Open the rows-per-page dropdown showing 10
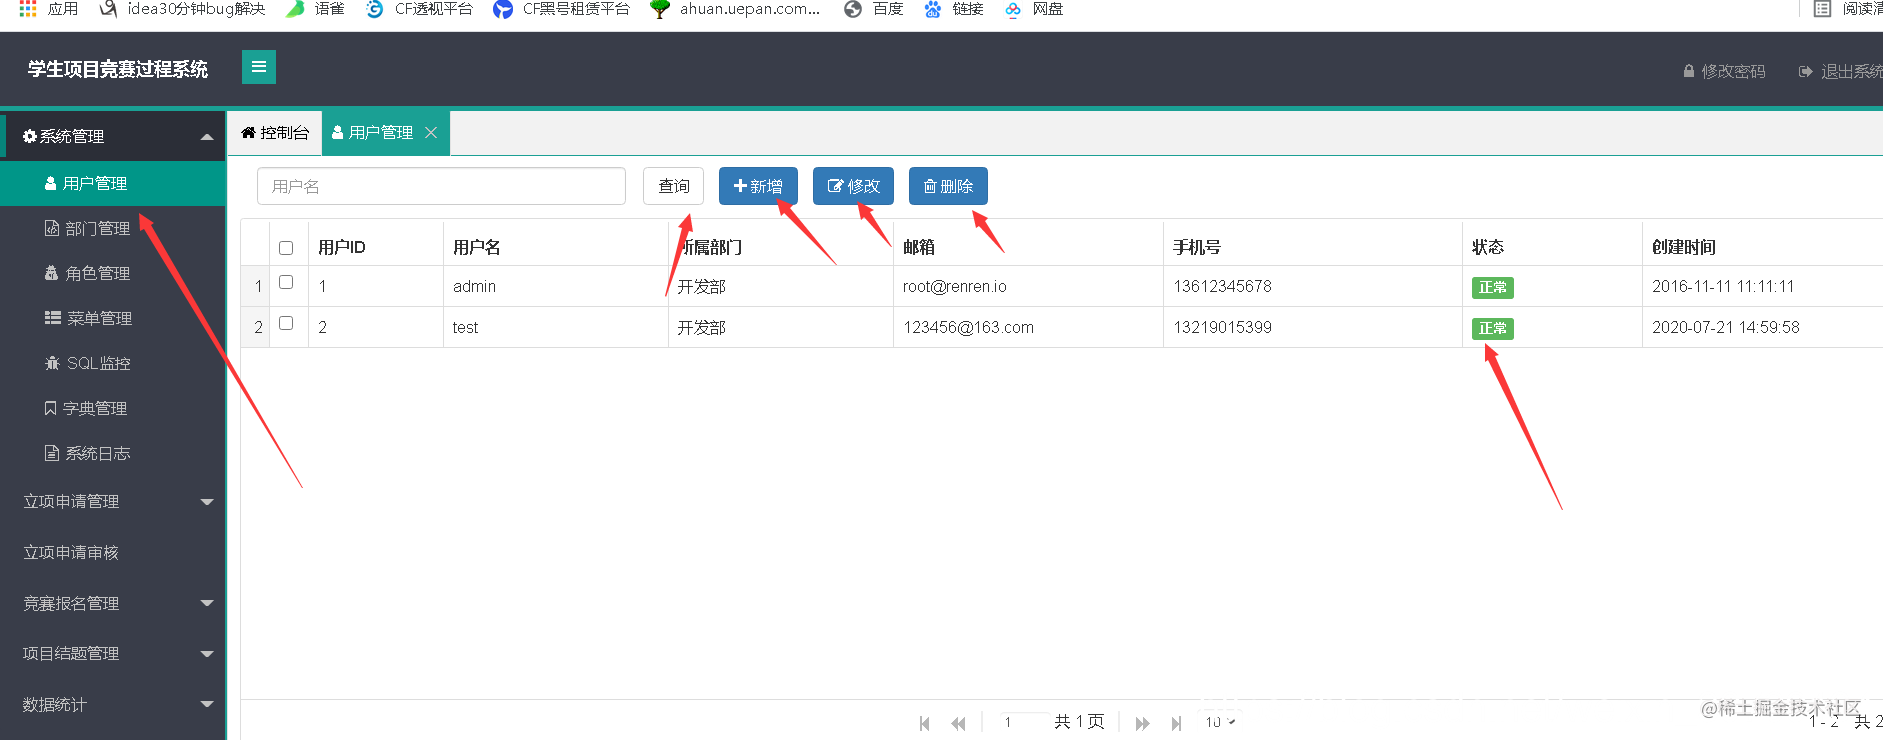 click(x=1220, y=722)
